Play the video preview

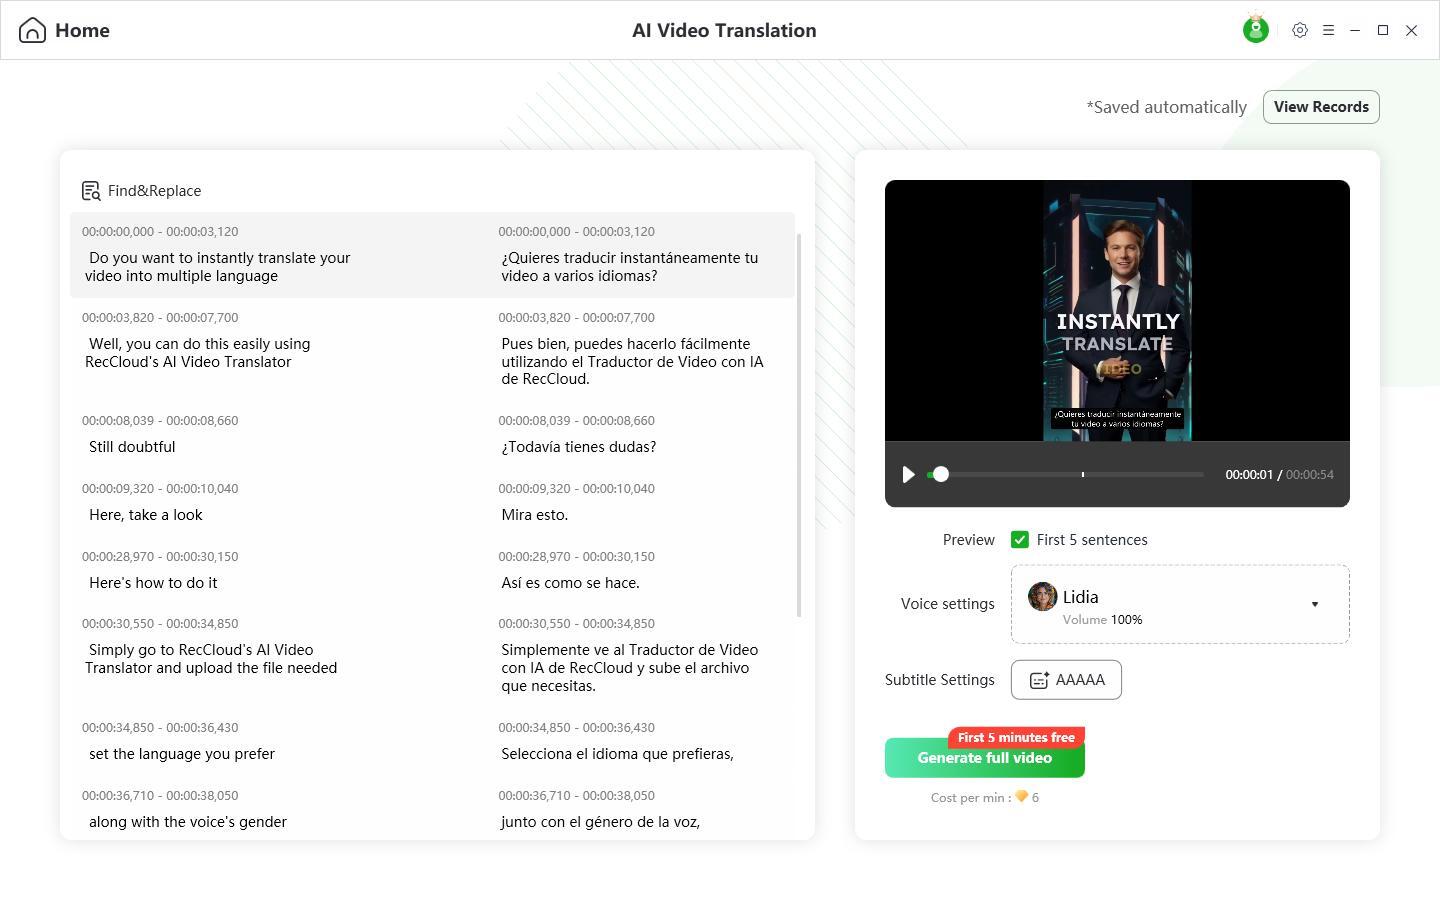[908, 474]
